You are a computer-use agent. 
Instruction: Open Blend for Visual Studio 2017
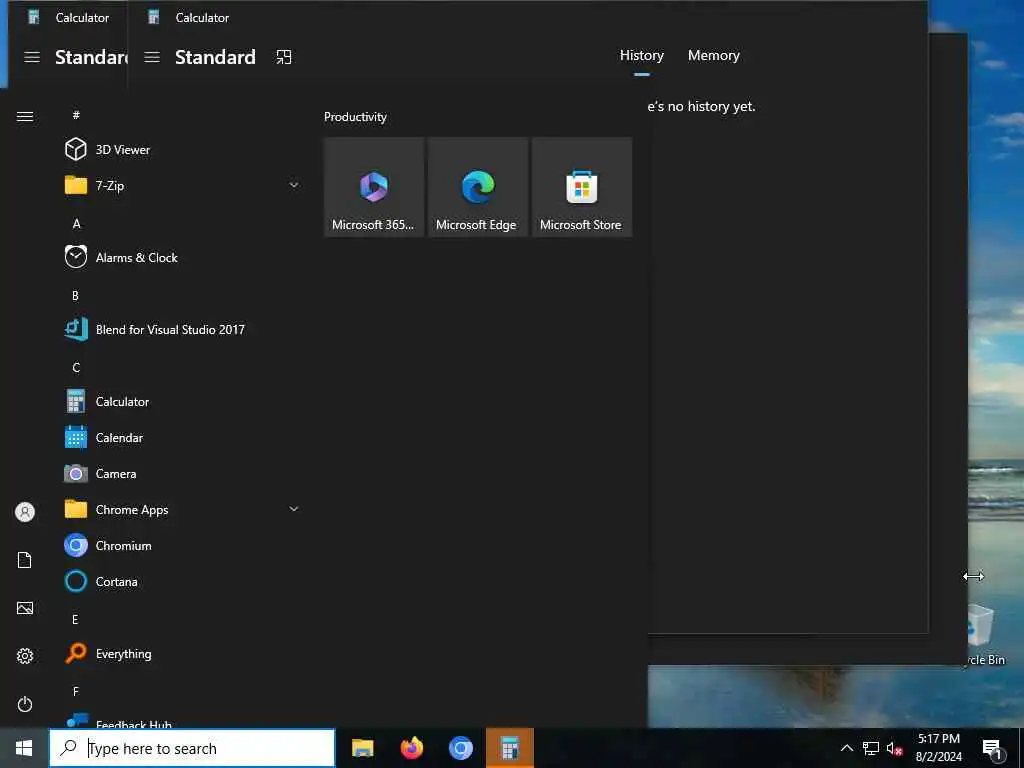pos(182,329)
